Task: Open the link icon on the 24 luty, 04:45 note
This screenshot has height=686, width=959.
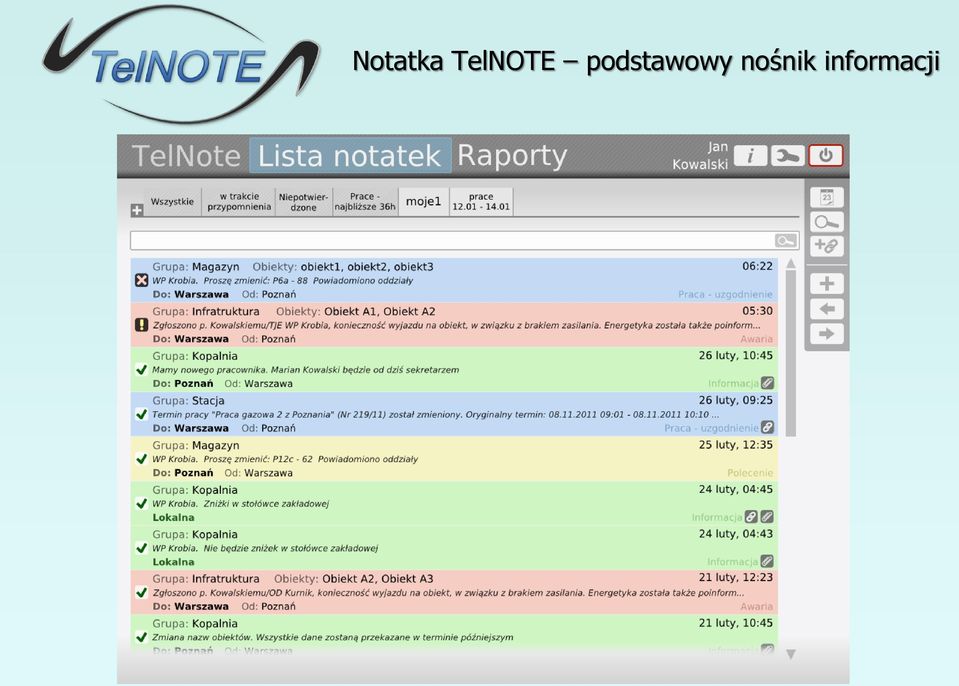Action: (x=751, y=517)
